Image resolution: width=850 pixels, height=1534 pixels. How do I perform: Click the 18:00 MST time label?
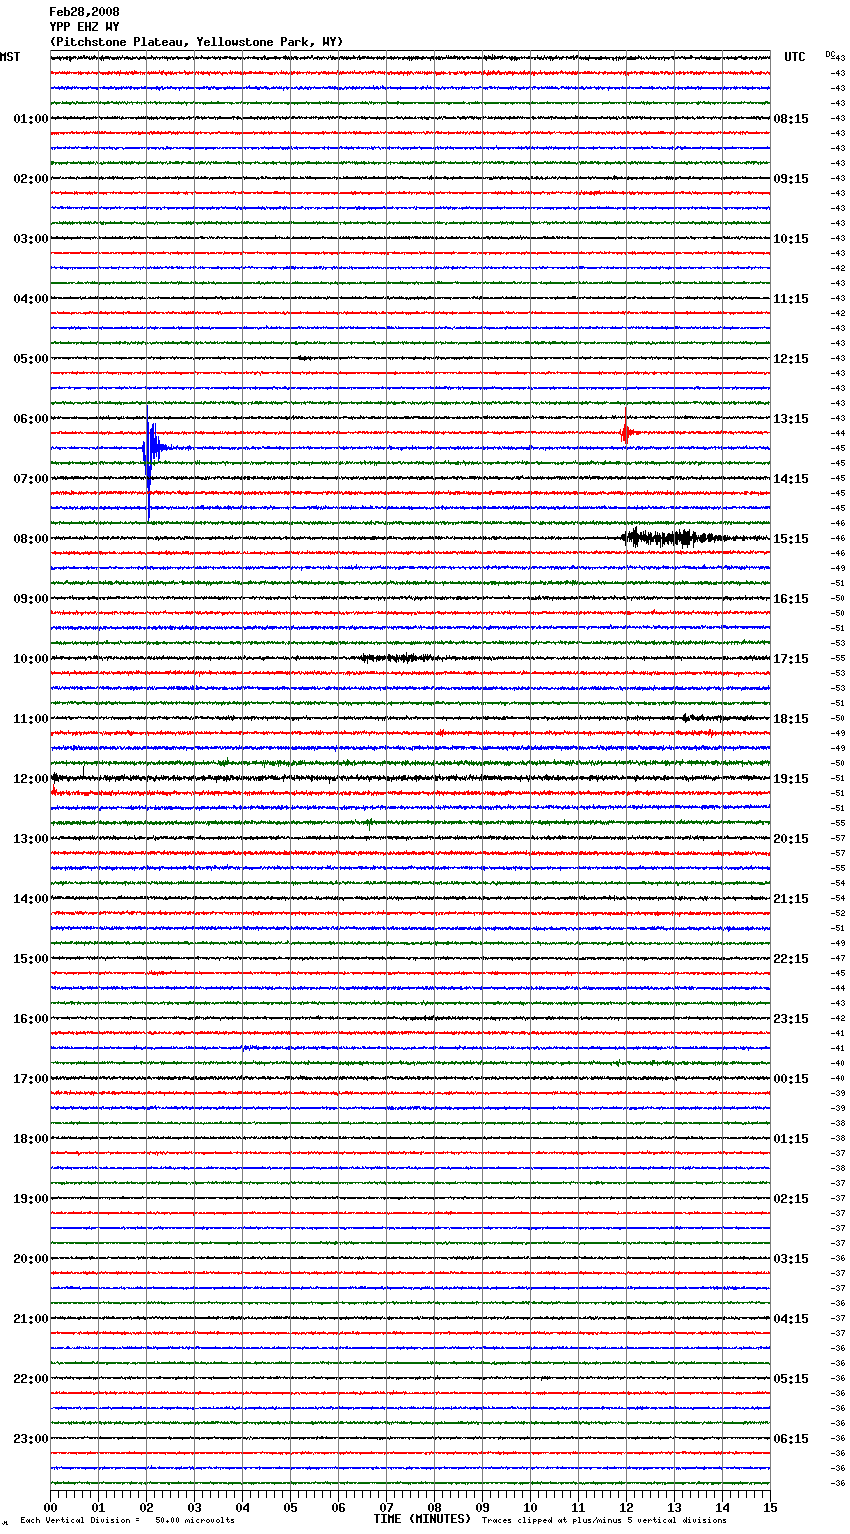(x=31, y=1139)
